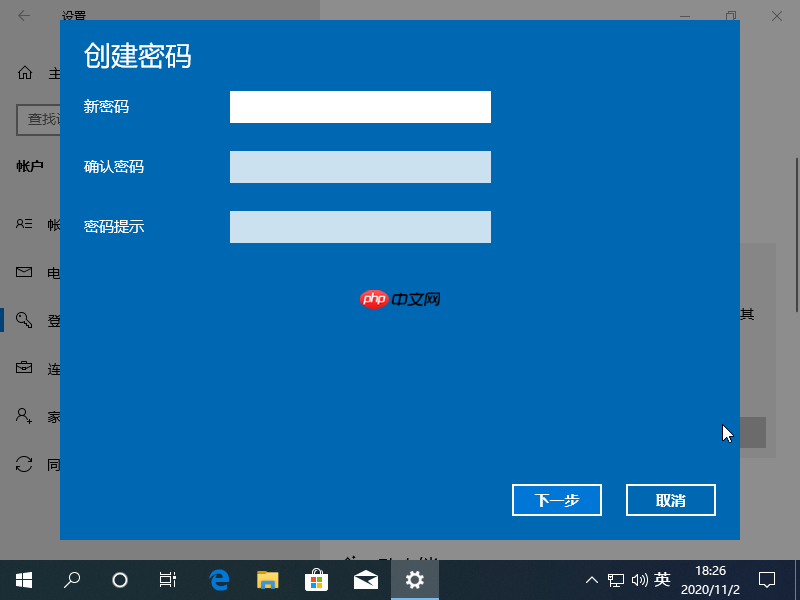Click the 下一步 button
The image size is (800, 600).
point(556,500)
